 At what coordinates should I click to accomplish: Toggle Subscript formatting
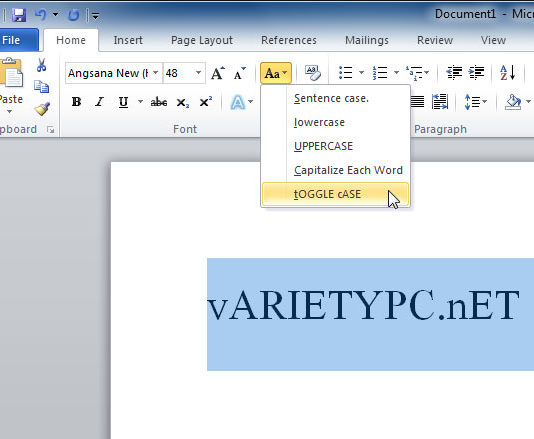click(x=183, y=102)
